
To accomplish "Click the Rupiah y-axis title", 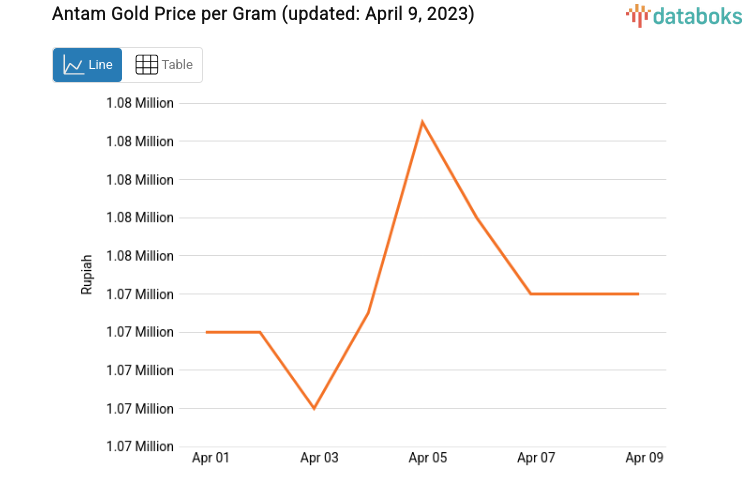I will point(88,274).
